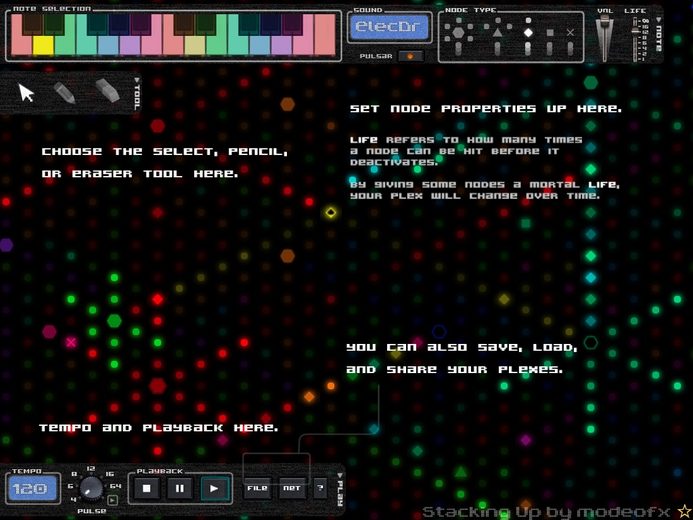Select the yellow diamond node on the grid
The height and width of the screenshot is (520, 693).
point(331,213)
